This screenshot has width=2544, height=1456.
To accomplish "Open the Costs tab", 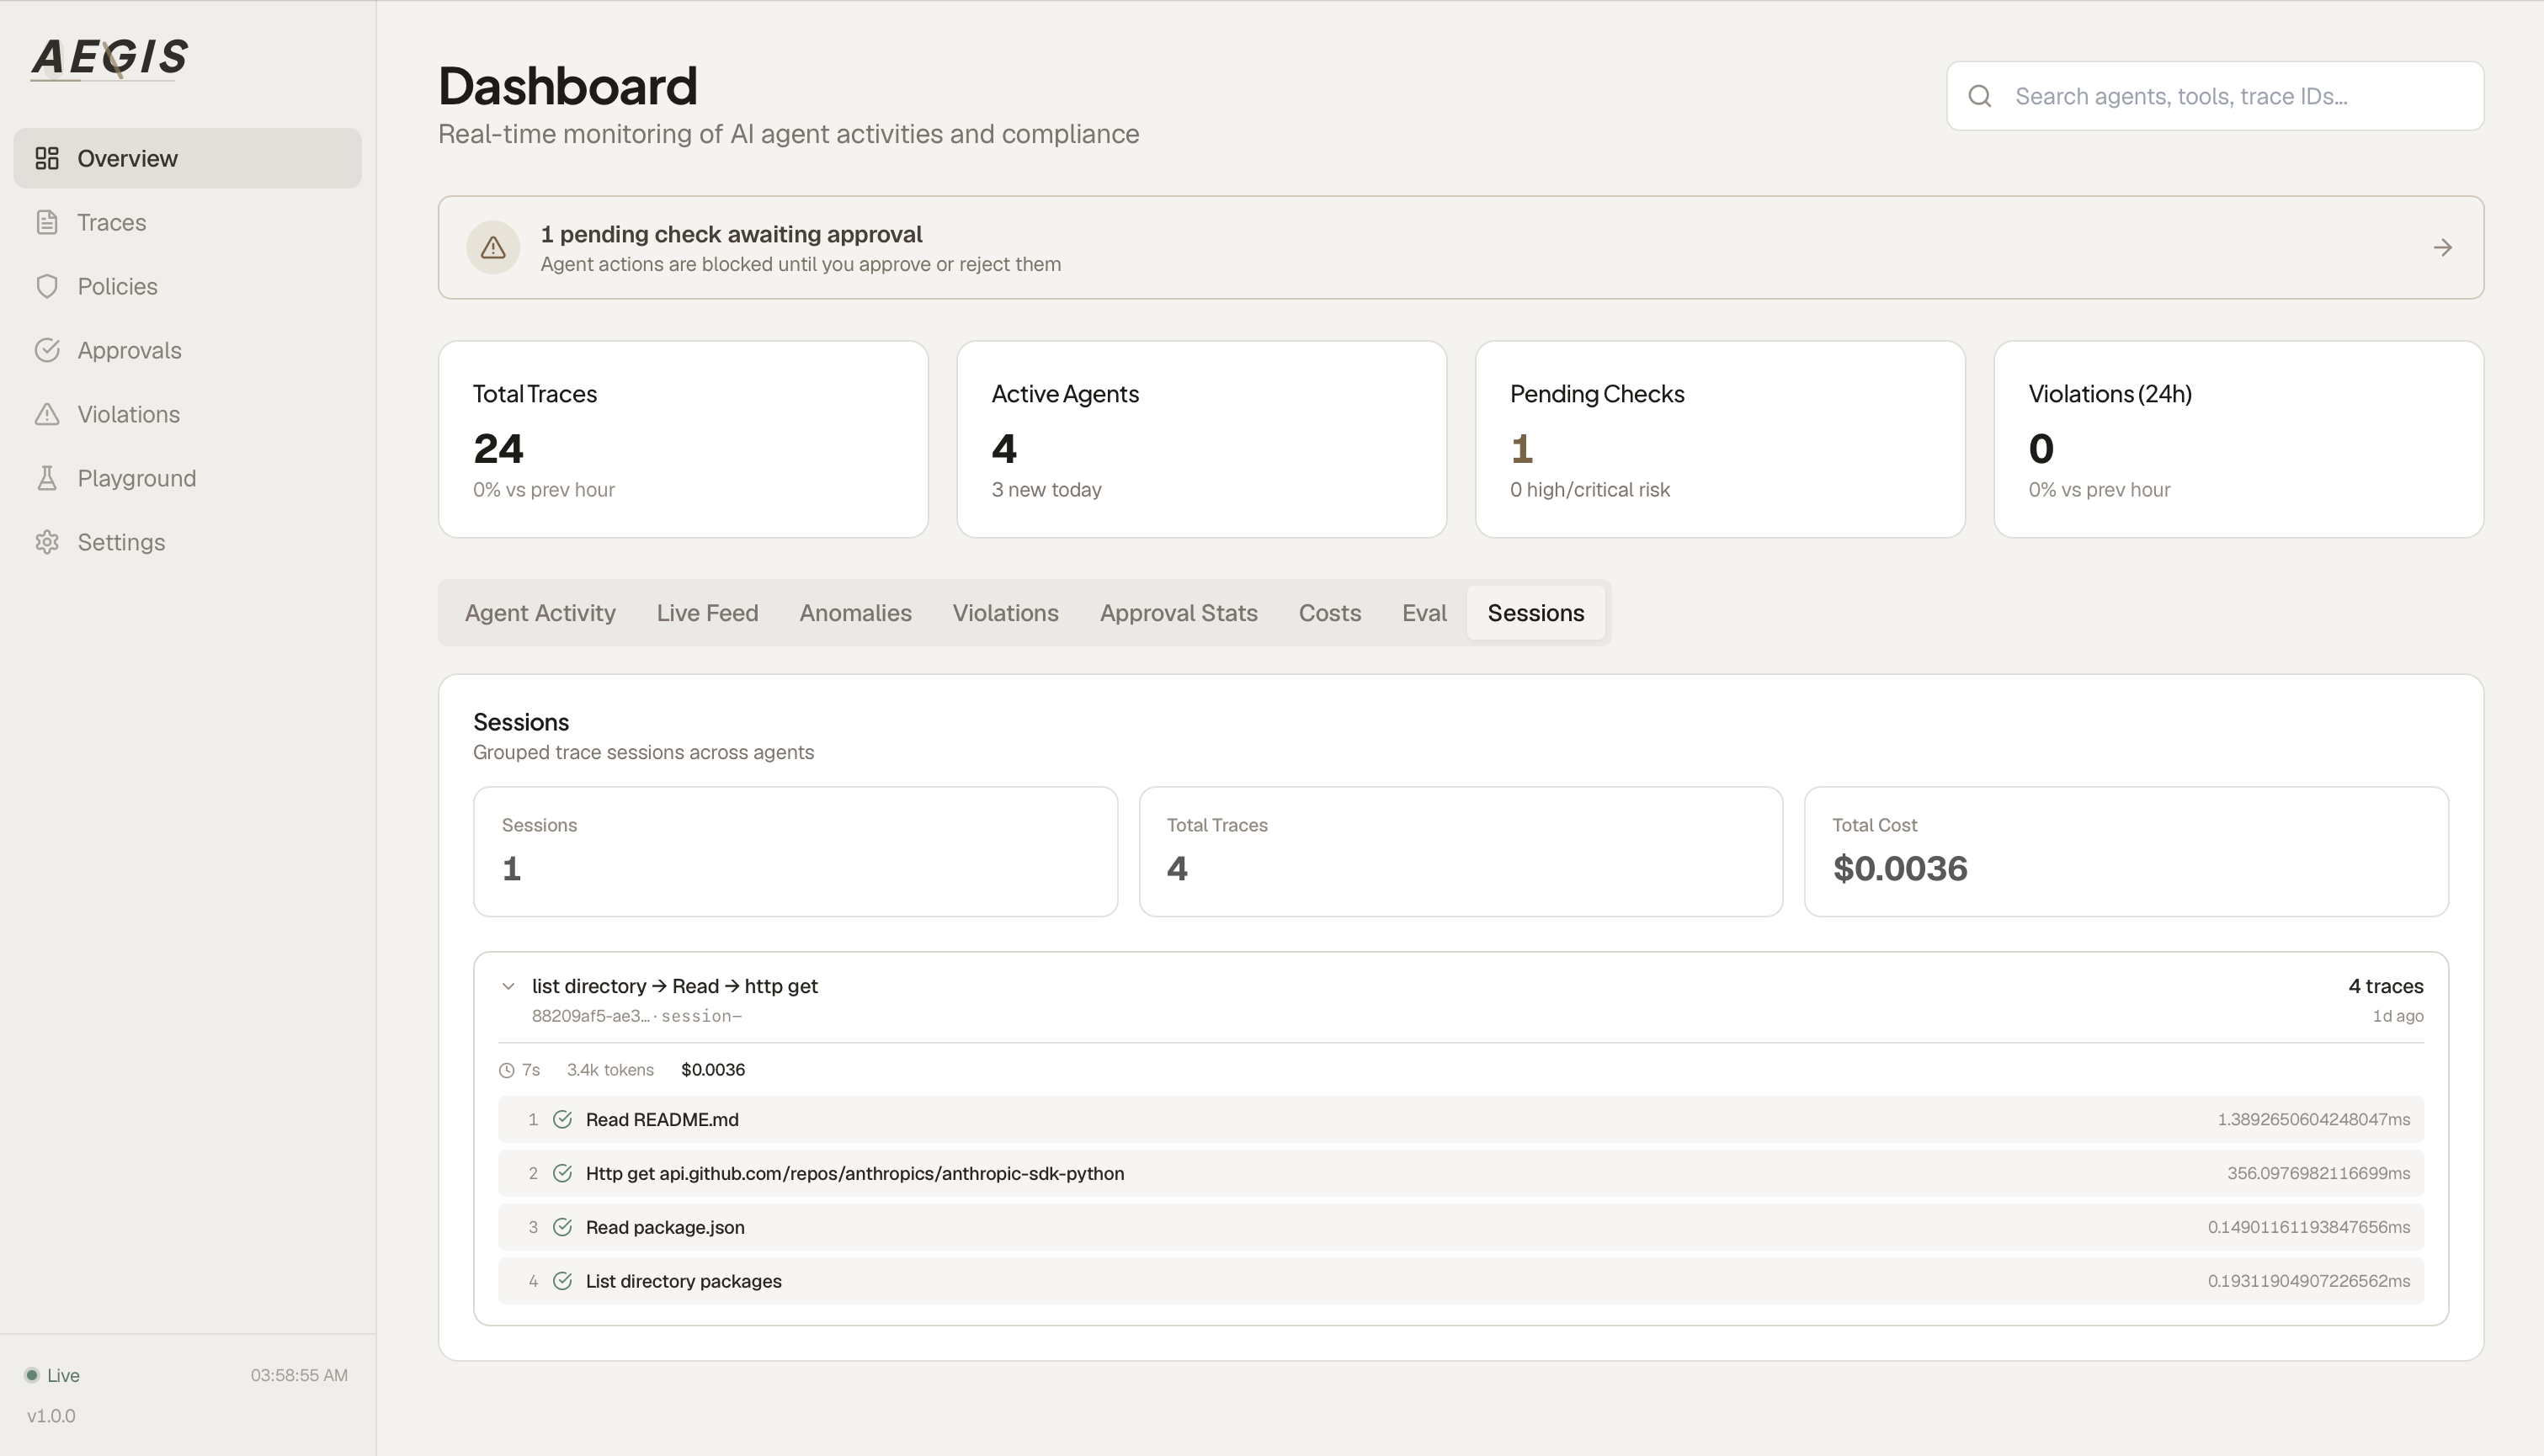I will (x=1329, y=613).
